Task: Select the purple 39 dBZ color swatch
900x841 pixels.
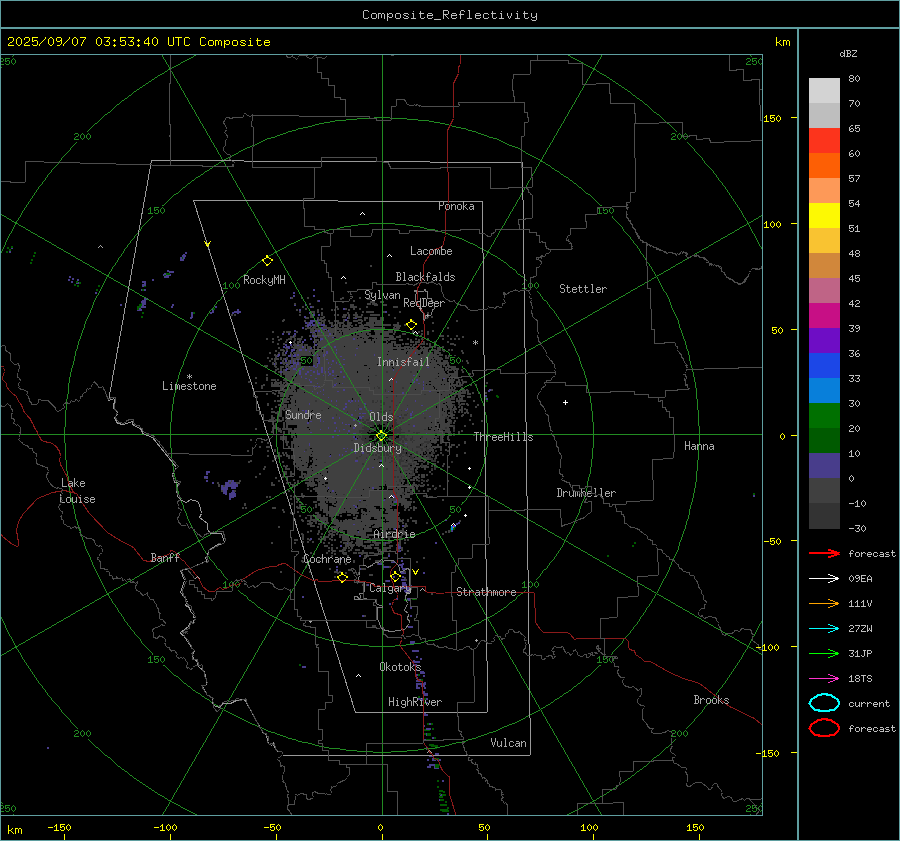Action: [824, 340]
